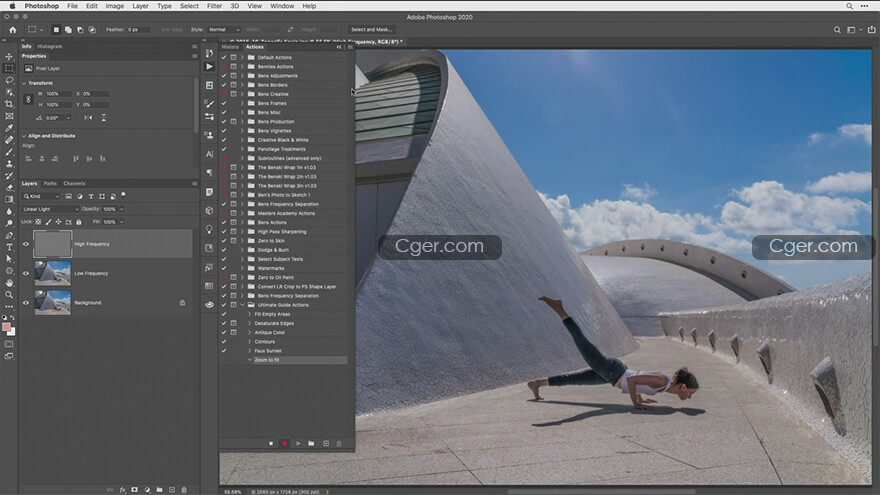Switch to the Histogram tab
The width and height of the screenshot is (880, 495).
pyautogui.click(x=49, y=47)
